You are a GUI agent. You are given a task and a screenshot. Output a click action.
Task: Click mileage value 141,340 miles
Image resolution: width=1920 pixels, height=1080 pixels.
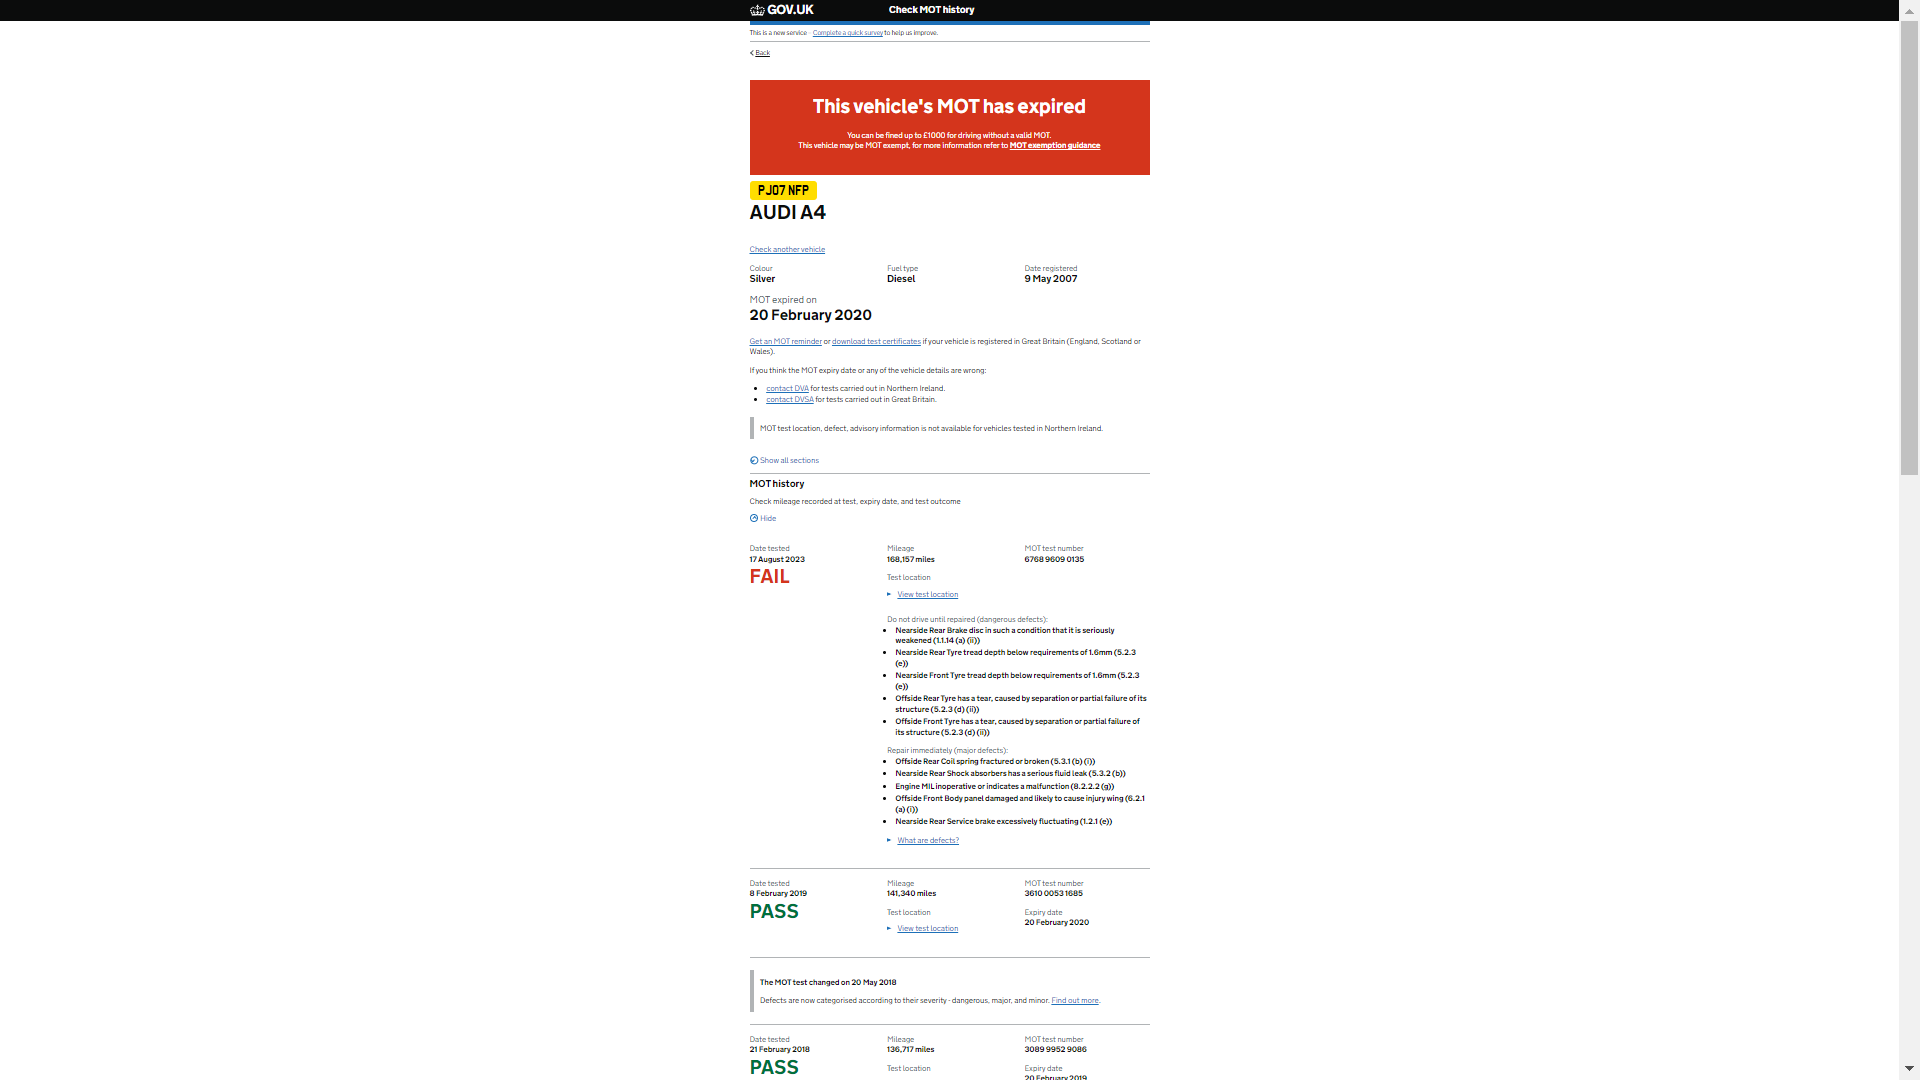911,894
